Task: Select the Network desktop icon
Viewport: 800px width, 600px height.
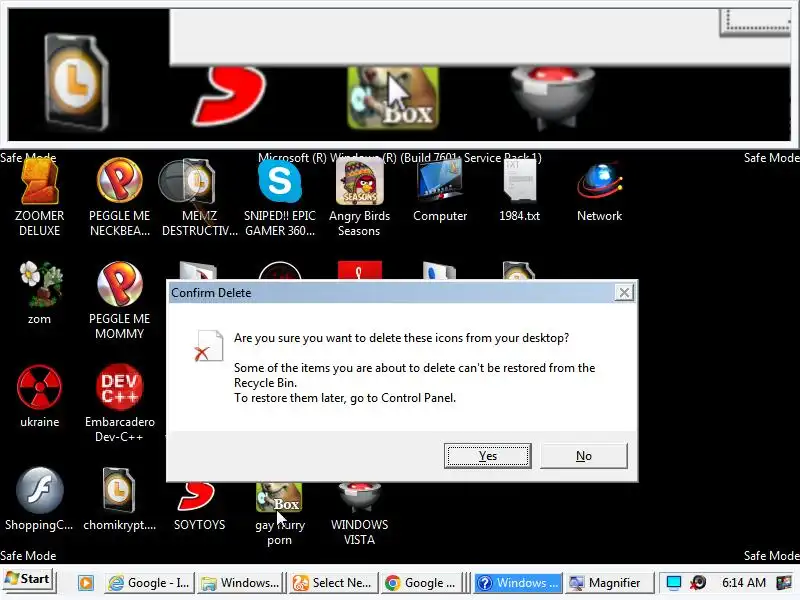Action: [599, 190]
